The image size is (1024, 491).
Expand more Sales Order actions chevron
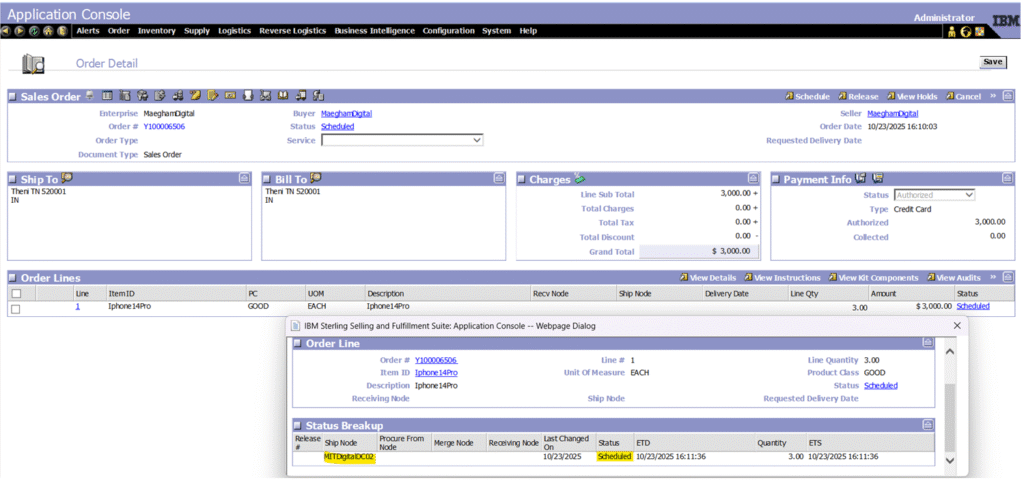pos(993,96)
